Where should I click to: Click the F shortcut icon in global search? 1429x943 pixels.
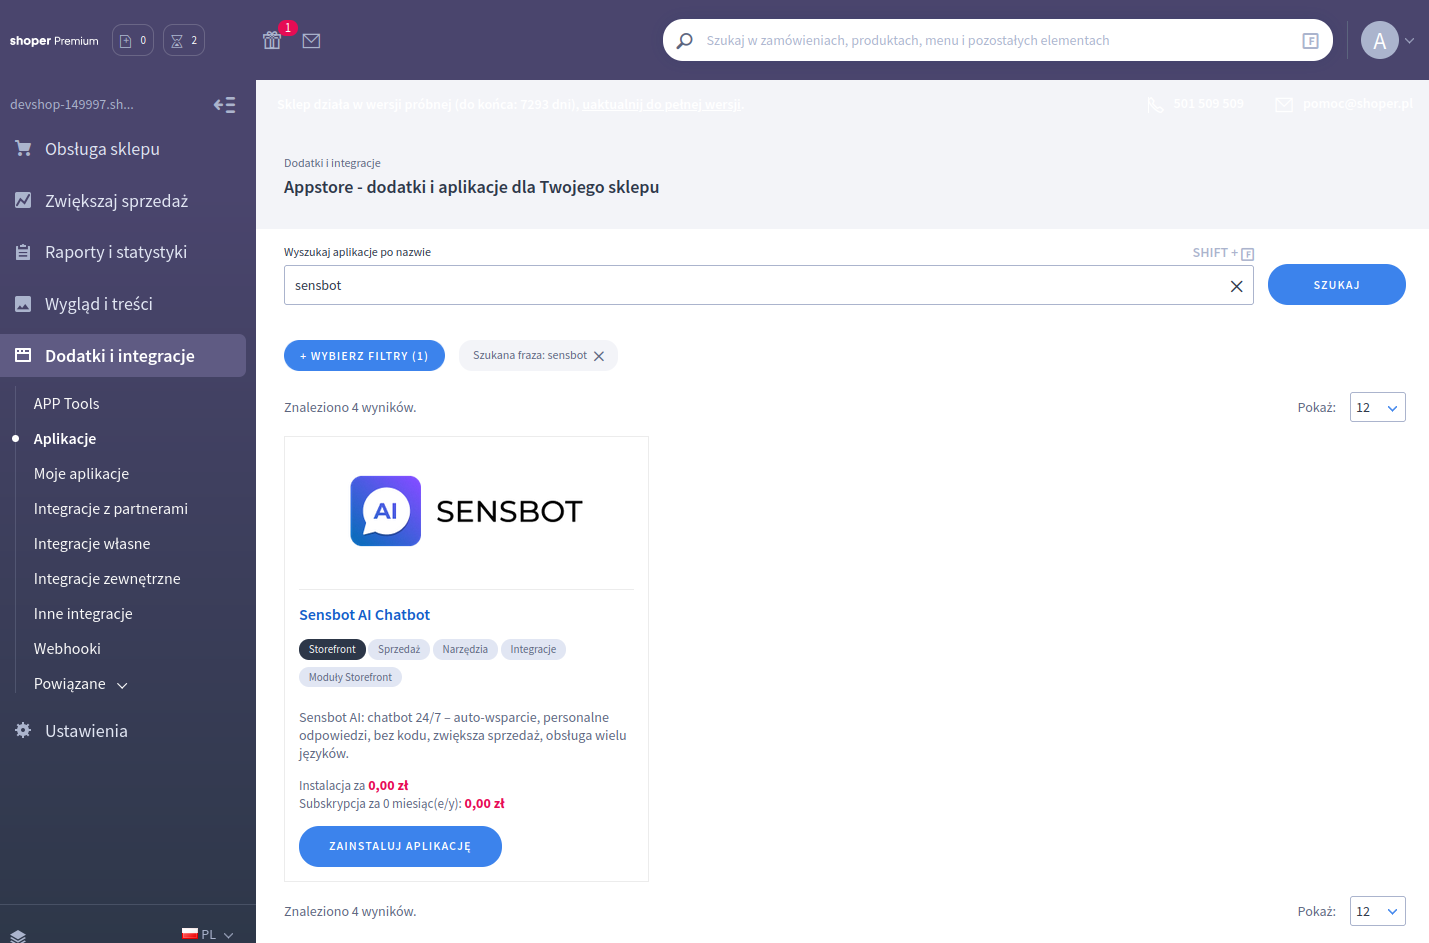(1311, 41)
